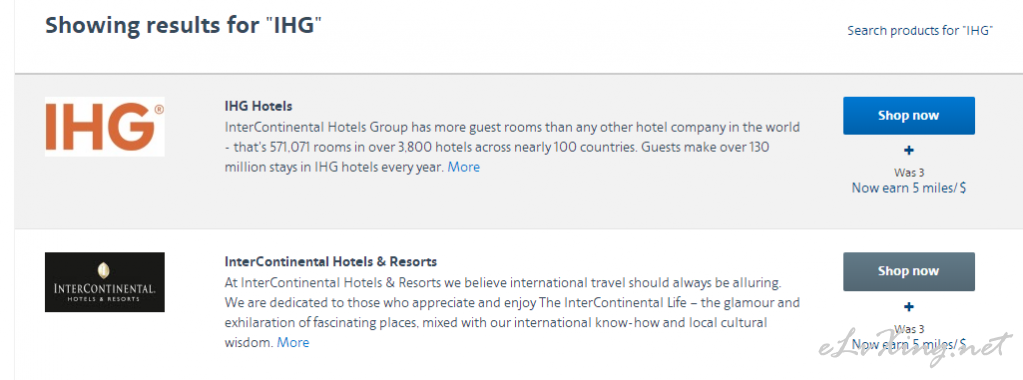
Task: Click the registered trademark symbol on IHG logo
Action: pyautogui.click(x=159, y=109)
